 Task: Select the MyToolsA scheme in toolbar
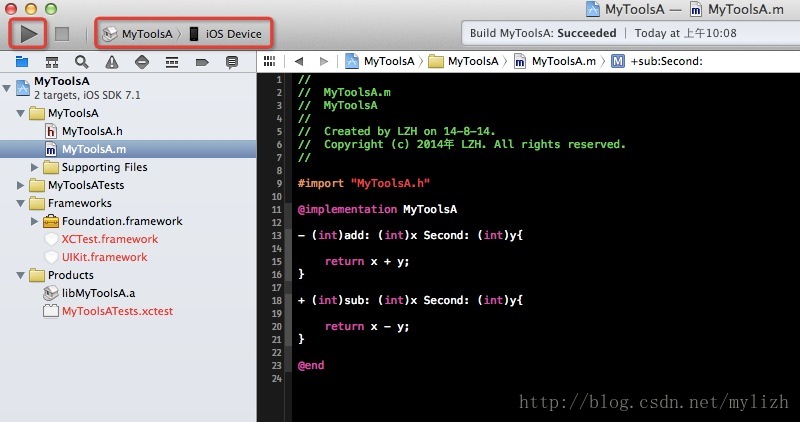tap(138, 34)
